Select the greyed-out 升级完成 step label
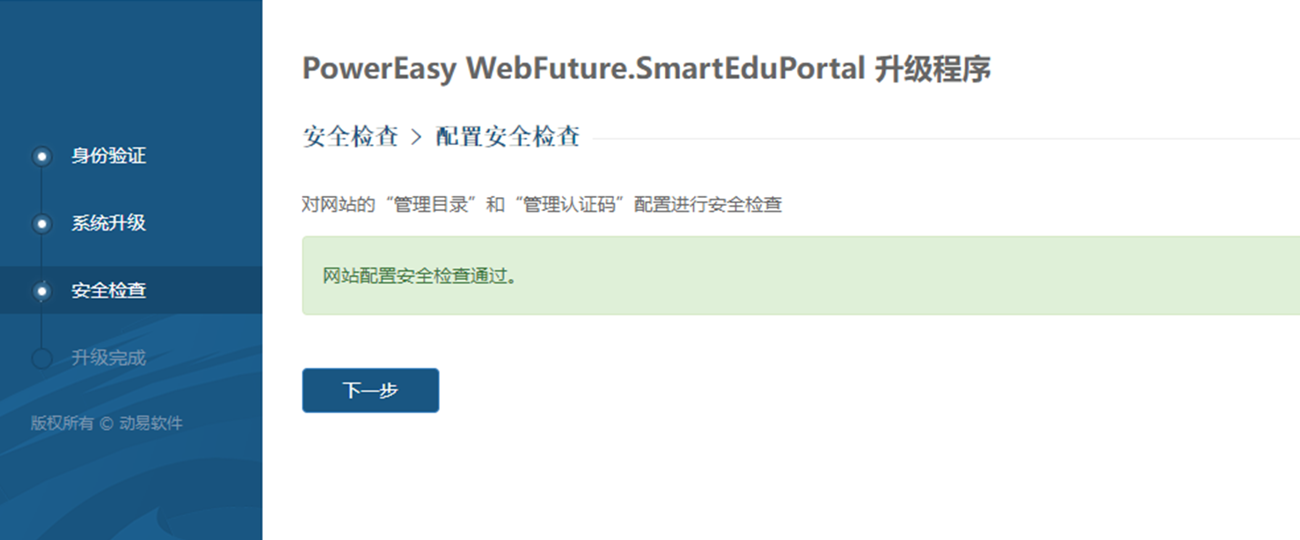The width and height of the screenshot is (1300, 540). pos(108,358)
